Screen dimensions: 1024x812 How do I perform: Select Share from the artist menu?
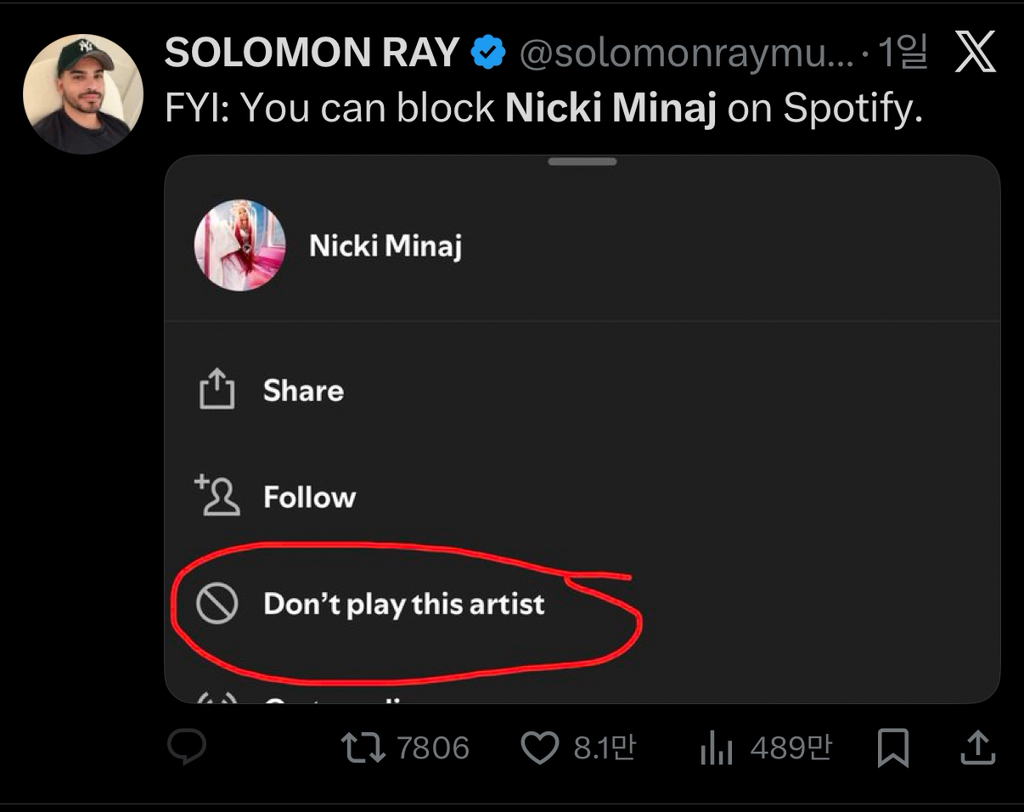(x=303, y=390)
